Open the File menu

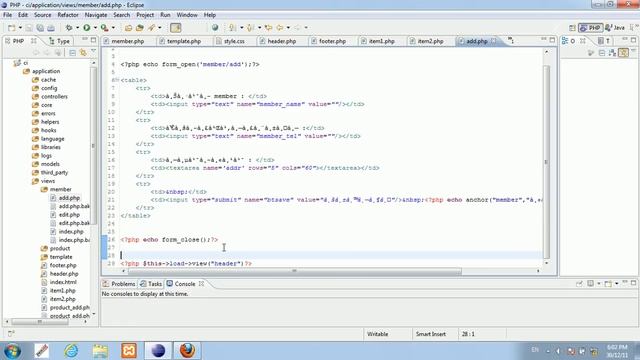(7, 15)
